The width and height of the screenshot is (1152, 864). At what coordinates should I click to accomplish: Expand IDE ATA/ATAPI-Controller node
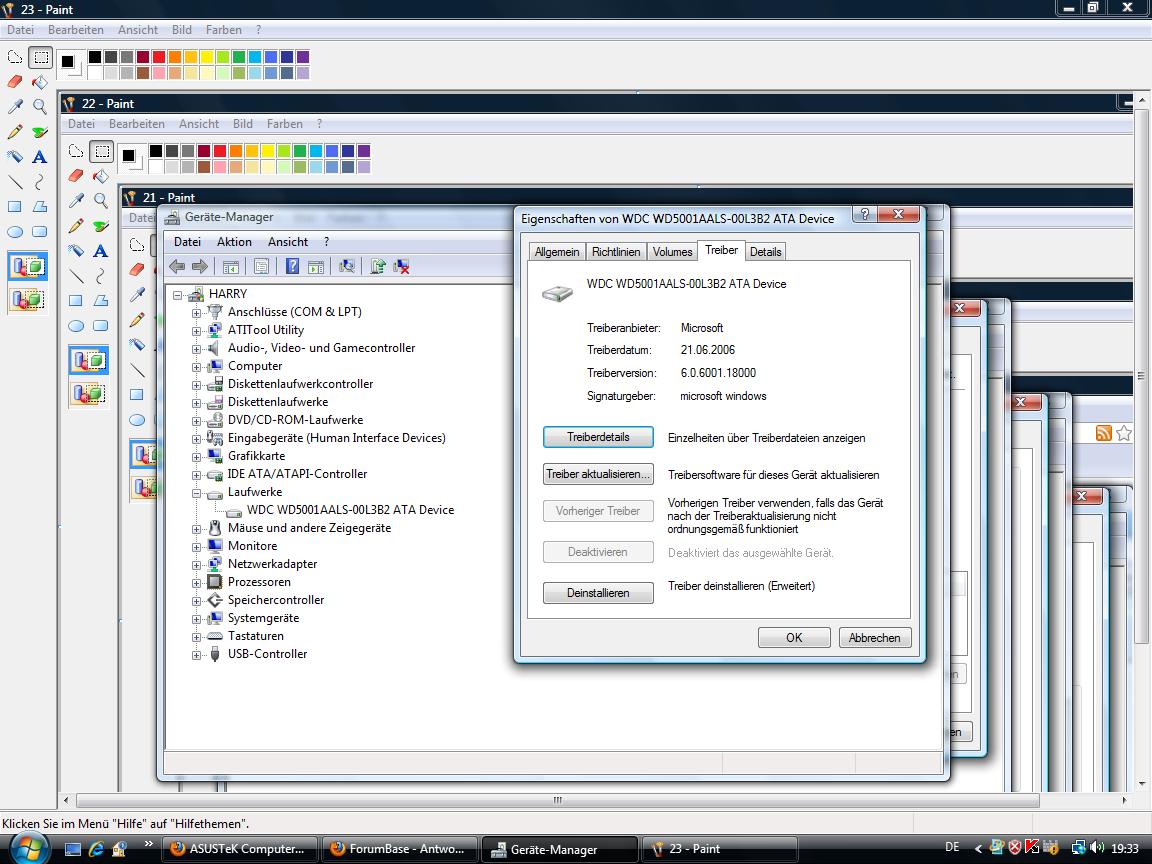196,475
